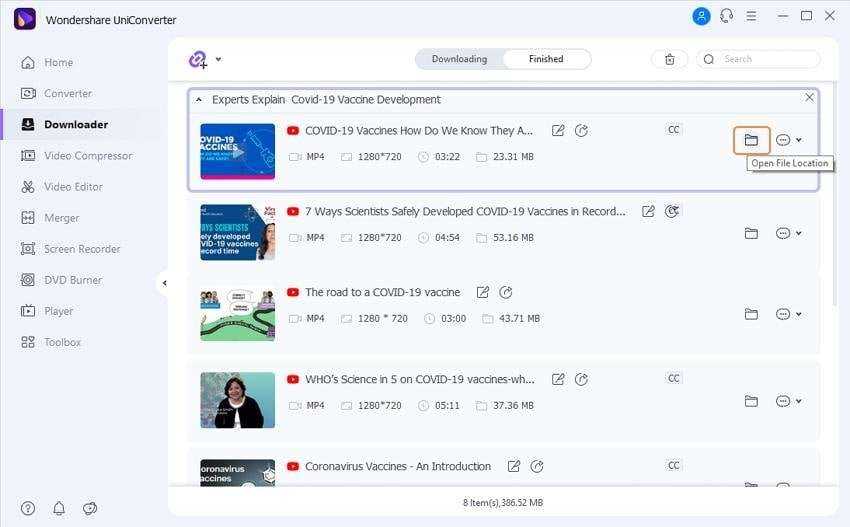Screen dimensions: 850x527
Task: Toggle CC badge on Coronavirus Vaccines video
Action: point(674,466)
